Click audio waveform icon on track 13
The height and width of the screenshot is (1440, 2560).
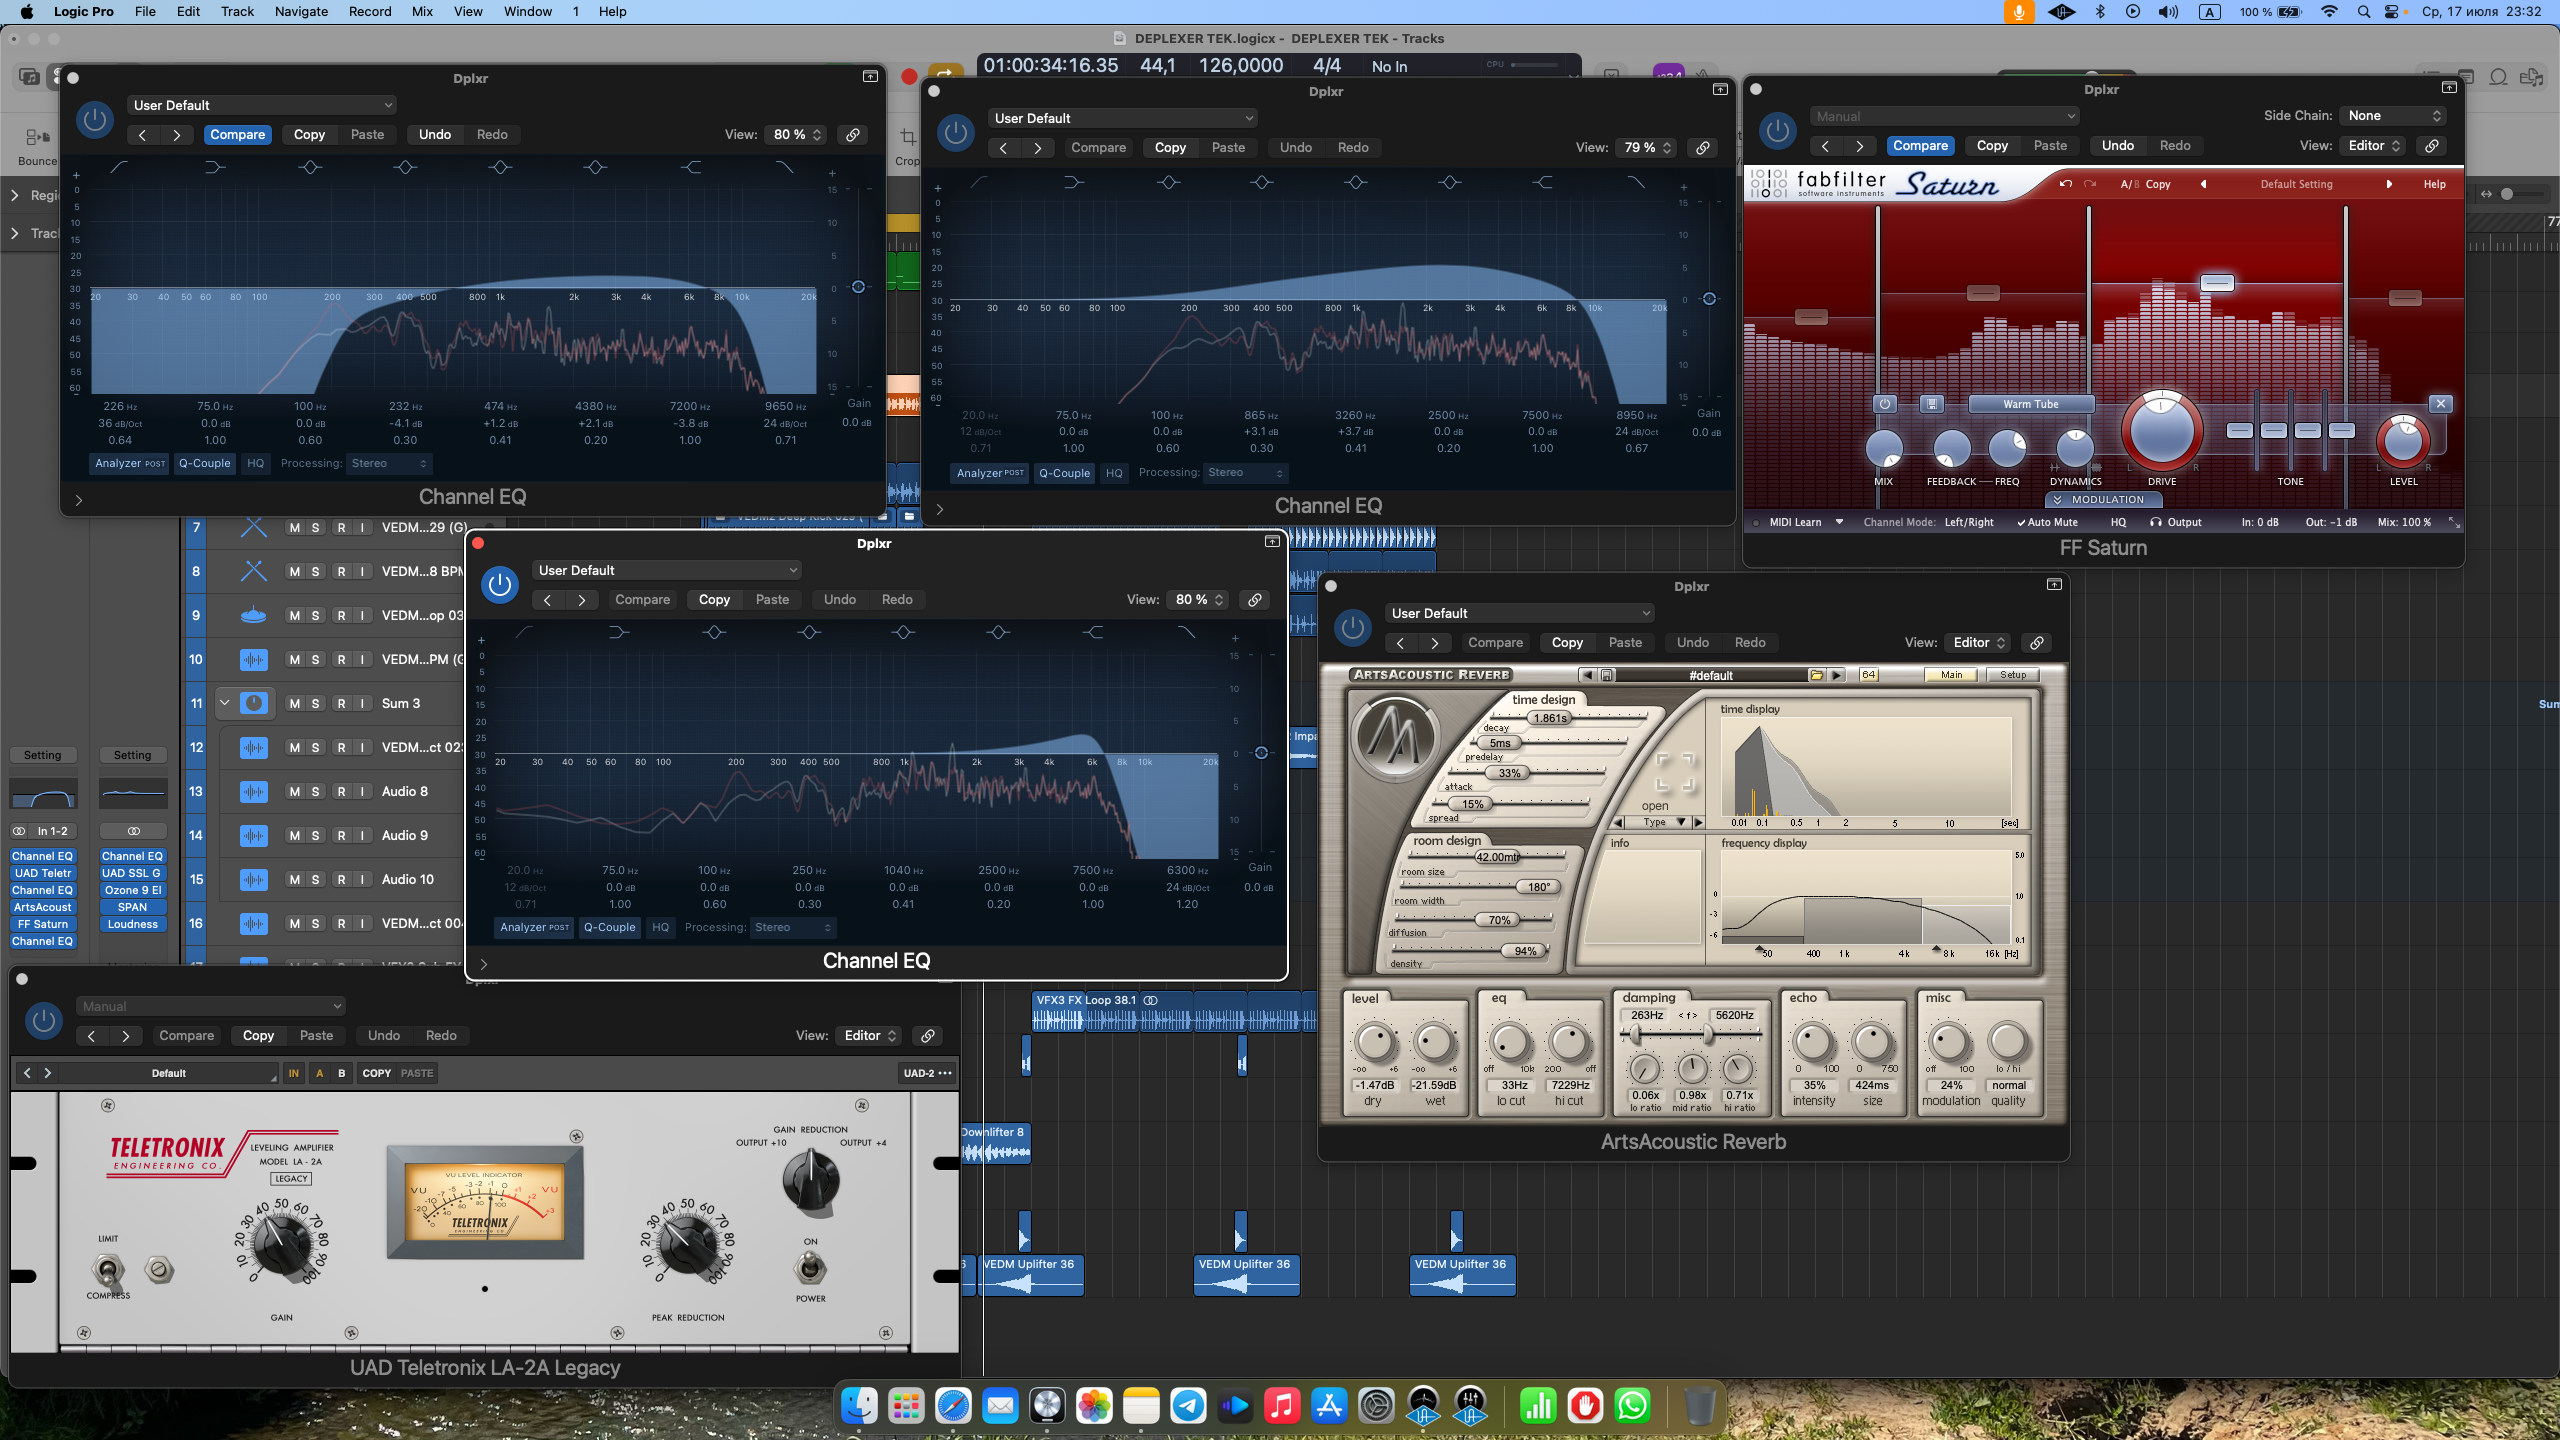[254, 791]
